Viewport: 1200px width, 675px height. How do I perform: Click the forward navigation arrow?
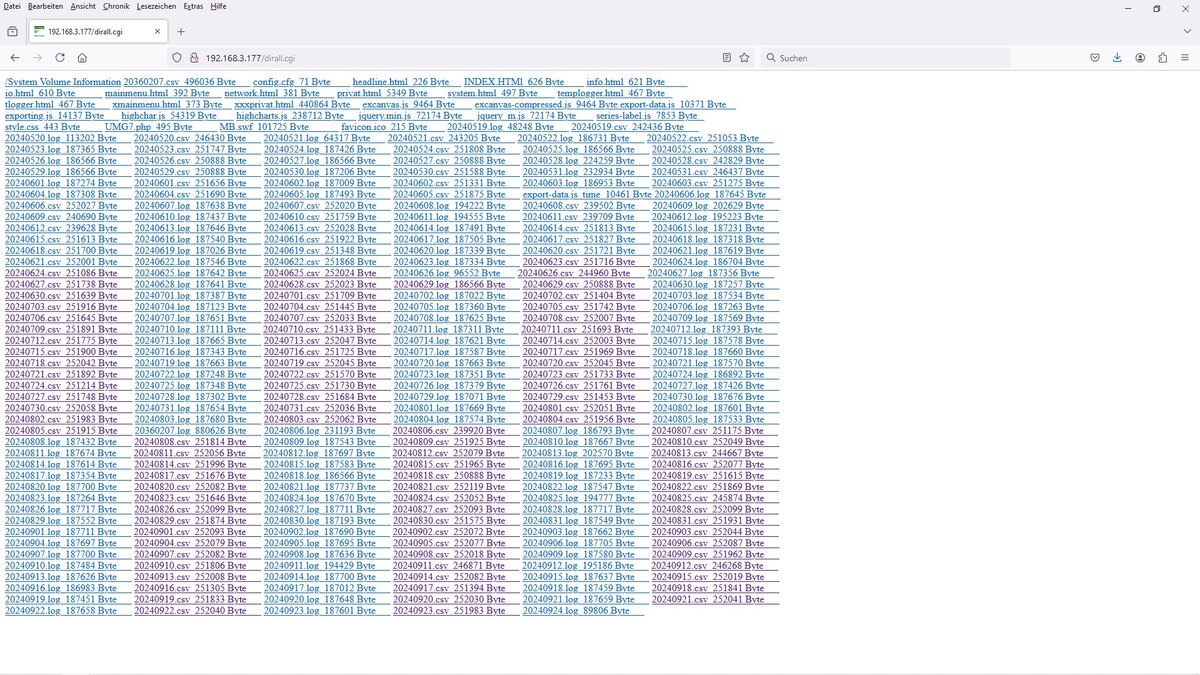[38, 58]
